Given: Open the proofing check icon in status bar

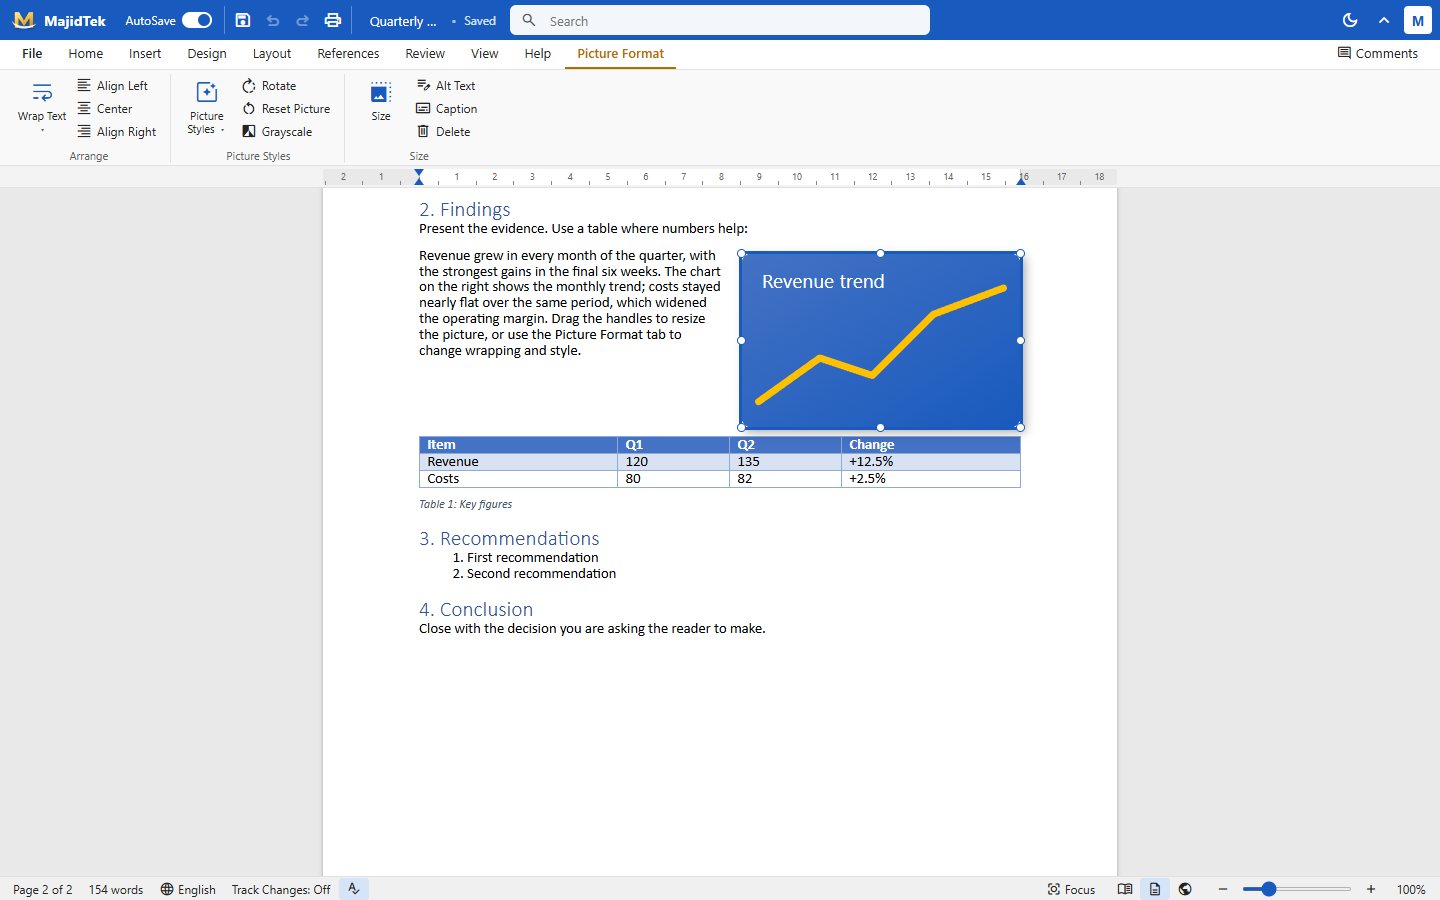Looking at the screenshot, I should pos(354,889).
